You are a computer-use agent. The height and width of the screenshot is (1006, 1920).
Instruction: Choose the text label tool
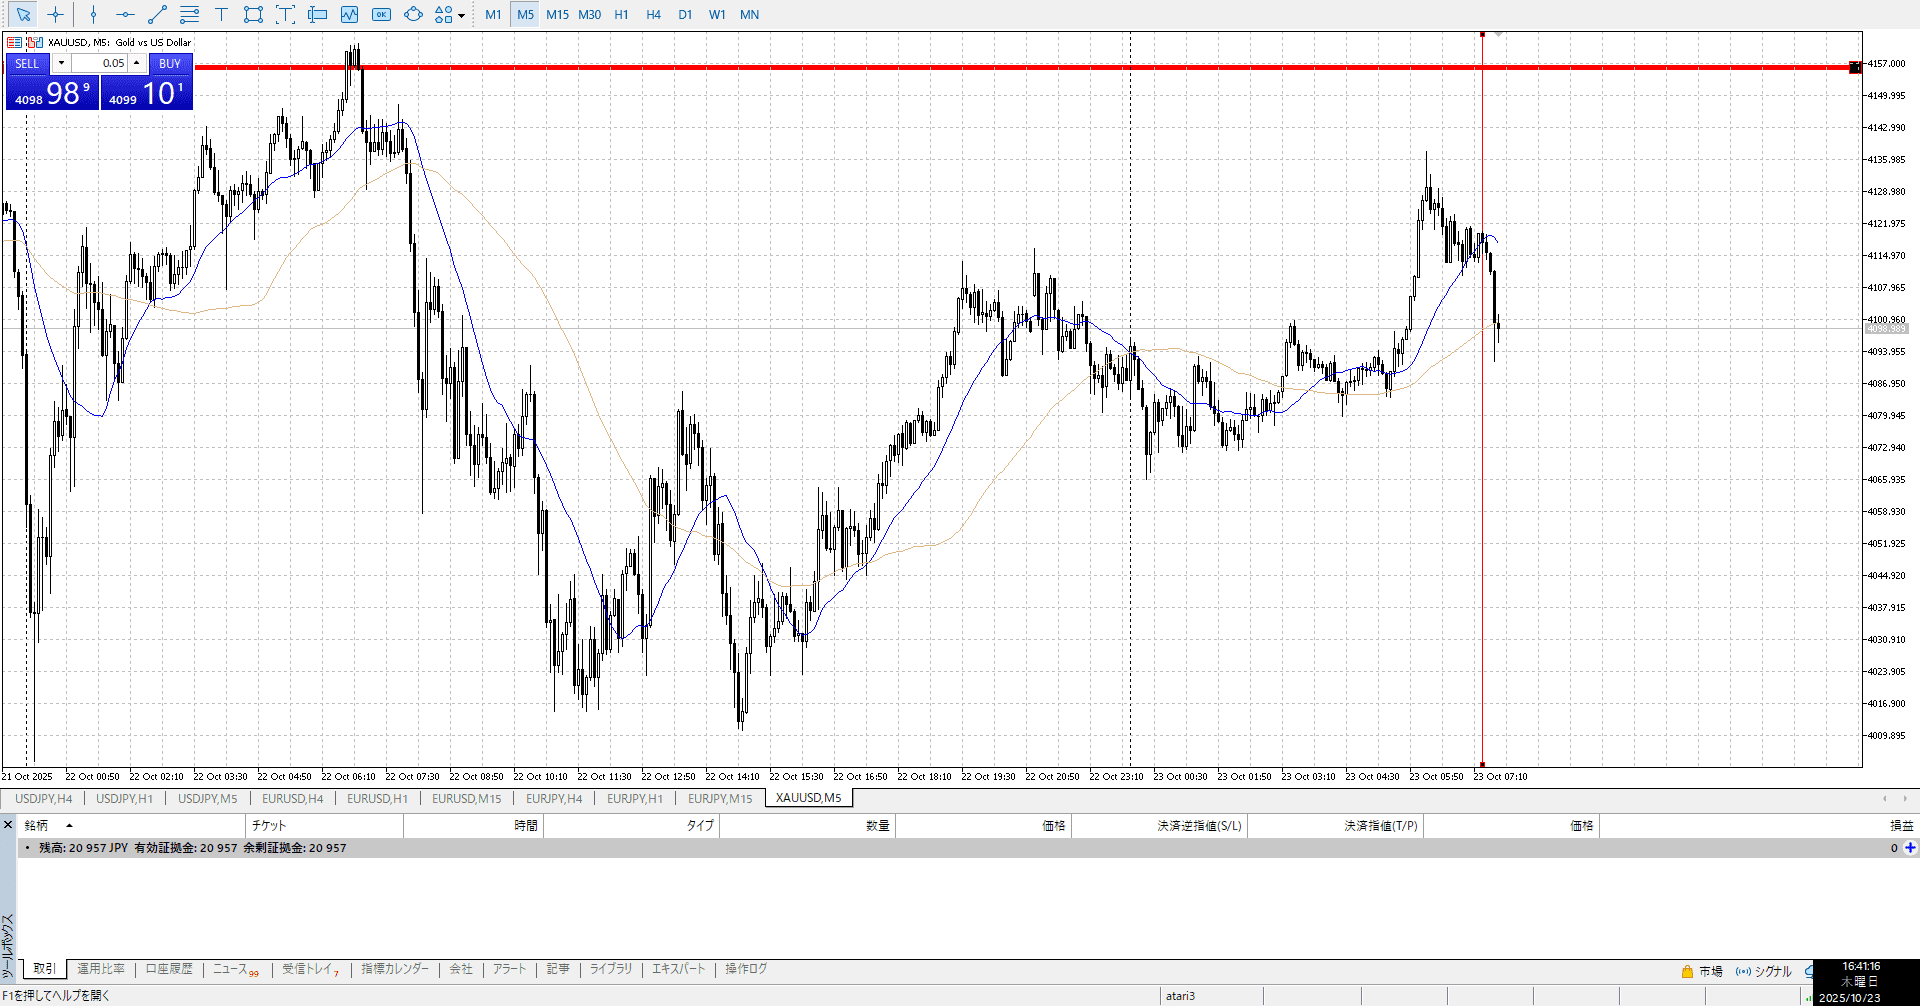221,14
